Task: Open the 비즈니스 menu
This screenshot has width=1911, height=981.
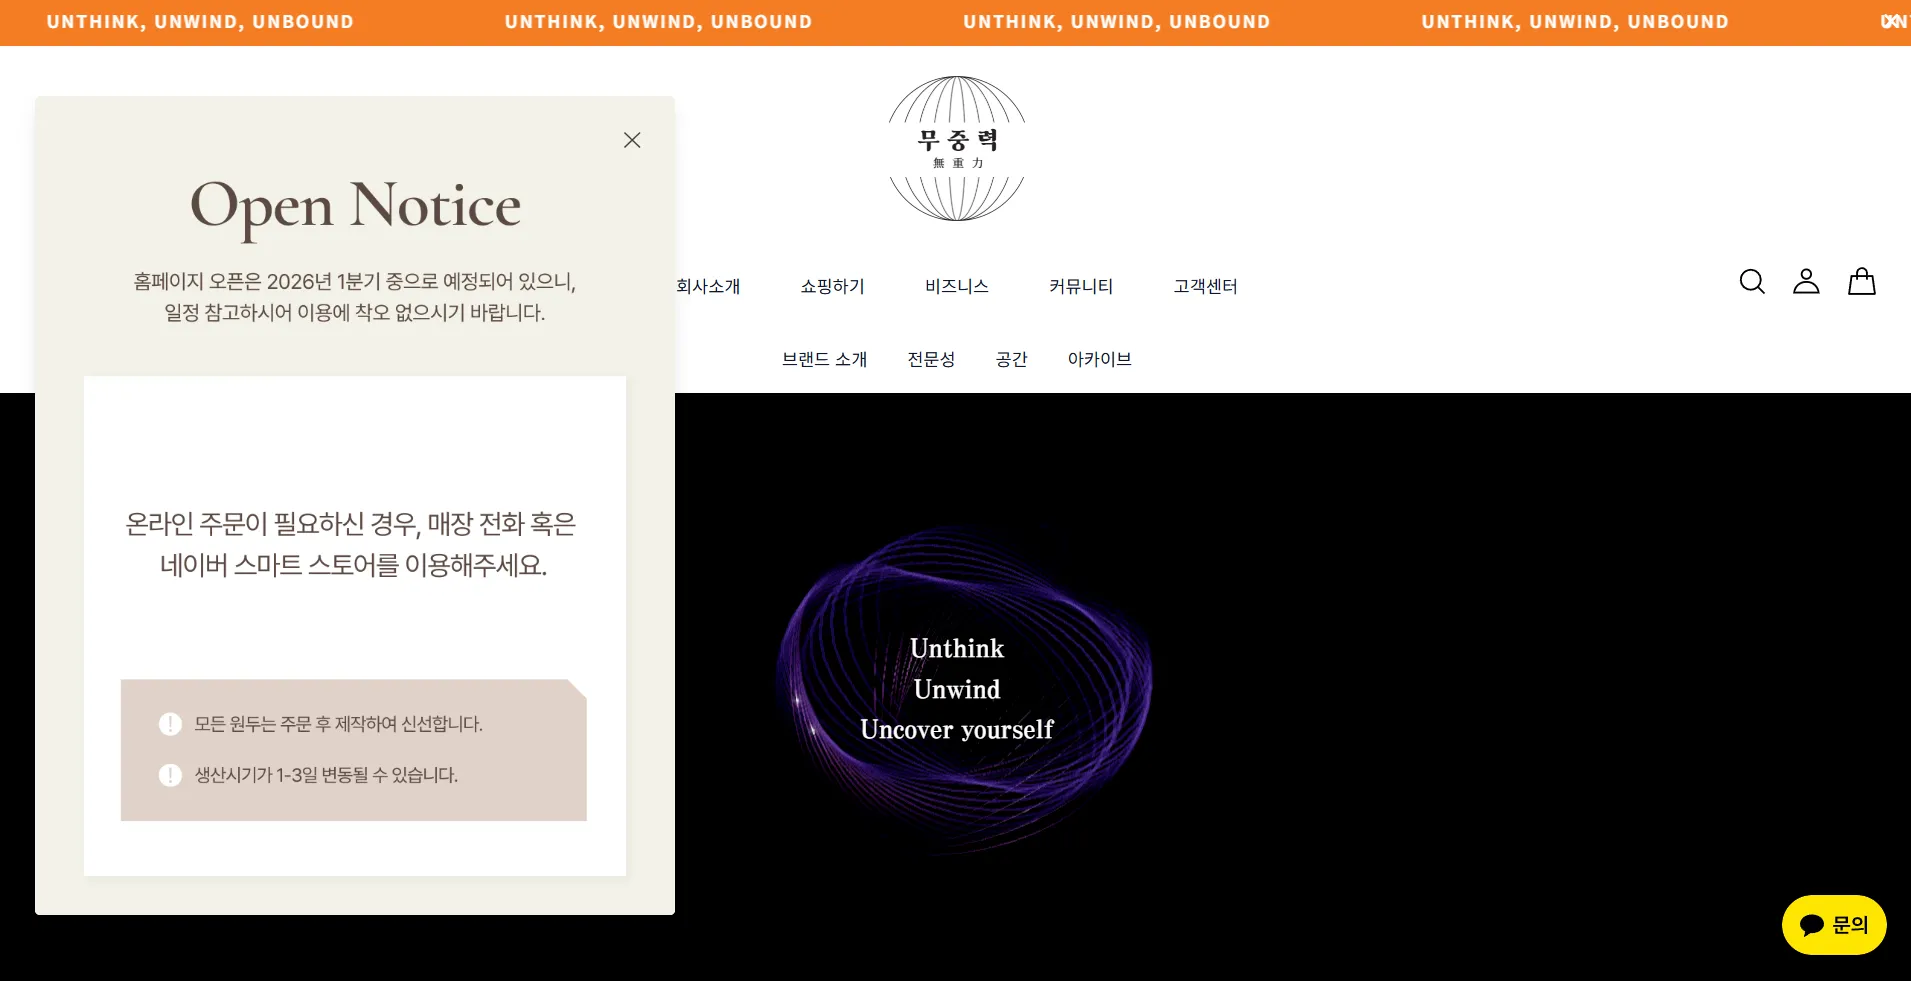Action: pyautogui.click(x=956, y=286)
